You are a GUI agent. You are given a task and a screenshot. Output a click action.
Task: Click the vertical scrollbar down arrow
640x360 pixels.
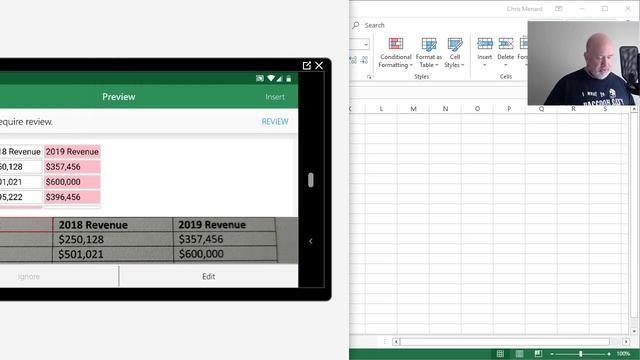(634, 331)
